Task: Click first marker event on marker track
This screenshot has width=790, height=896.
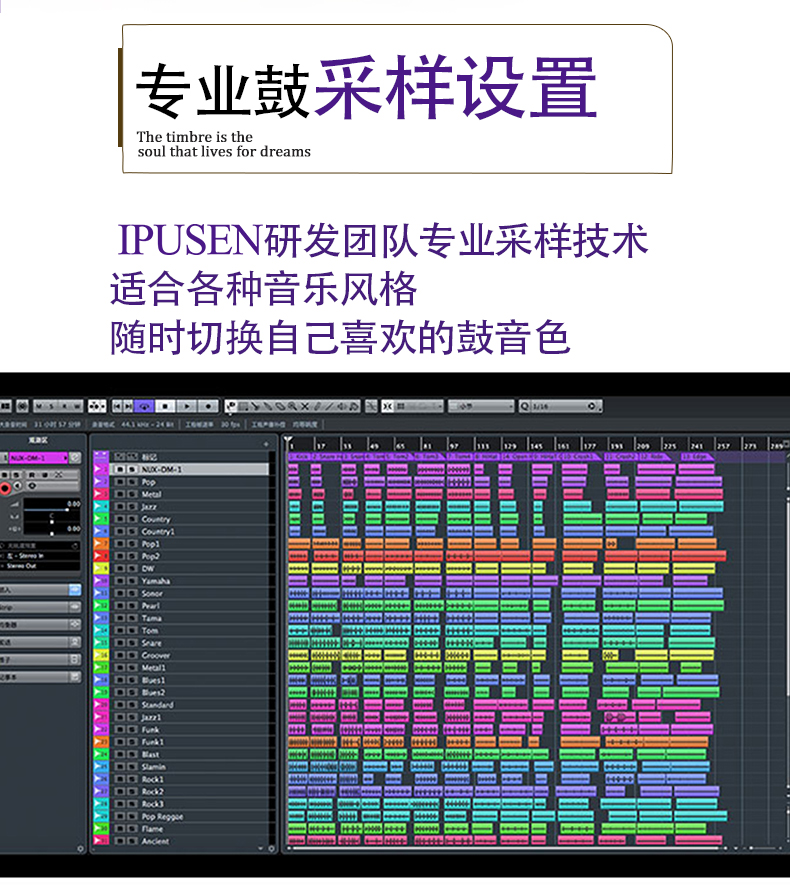Action: coord(299,457)
